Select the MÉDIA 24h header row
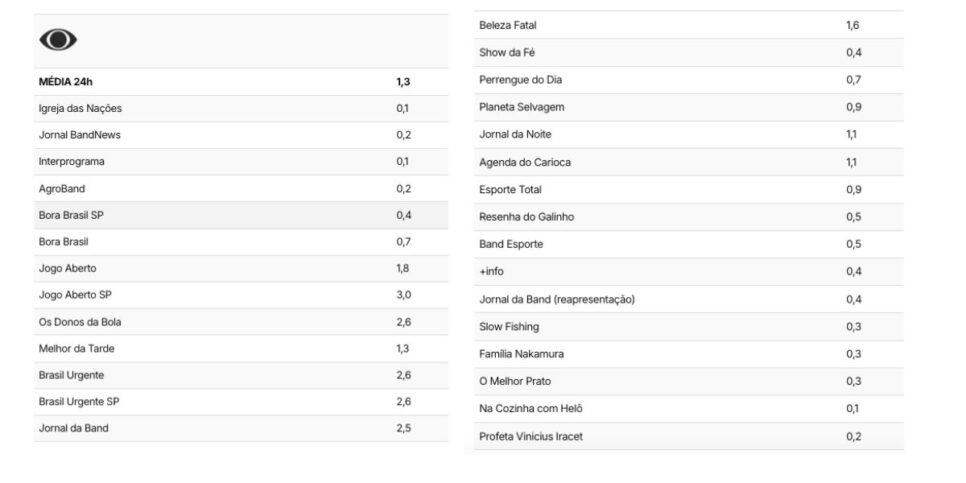Image resolution: width=966 pixels, height=483 pixels. pyautogui.click(x=241, y=82)
